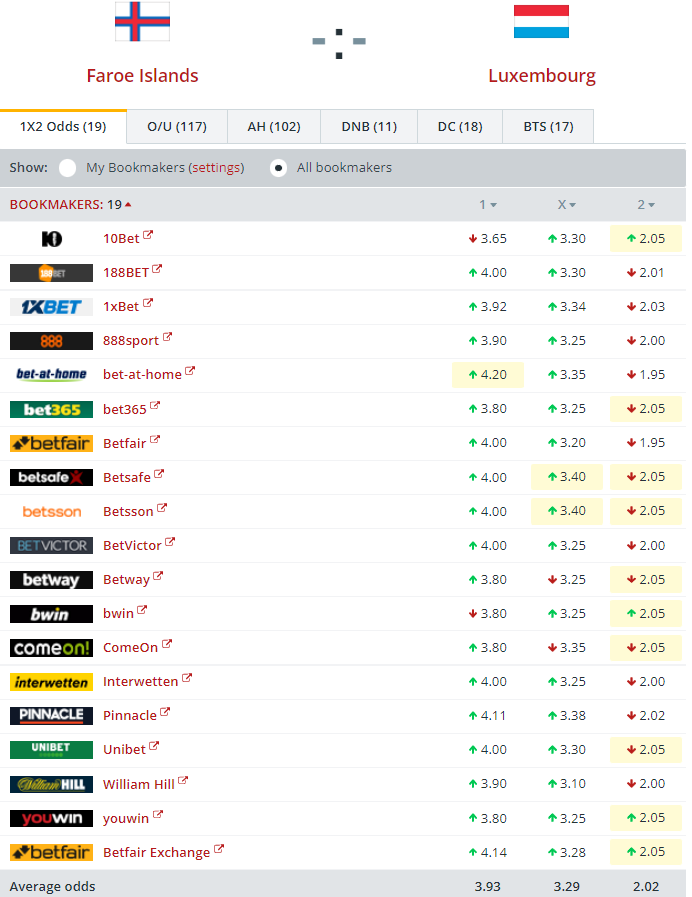The height and width of the screenshot is (897, 692).
Task: Select the All bookmakers radio button
Action: 279,168
